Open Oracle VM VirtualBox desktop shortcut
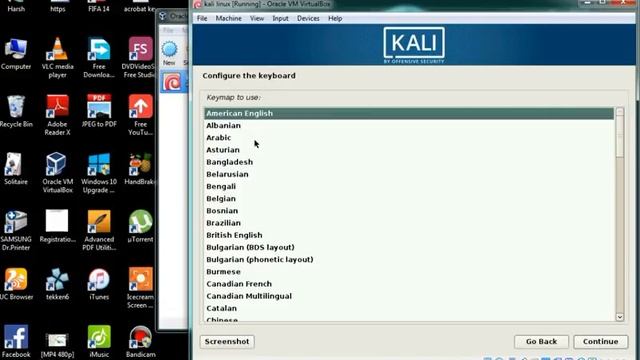This screenshot has height=360, width=640. point(58,173)
